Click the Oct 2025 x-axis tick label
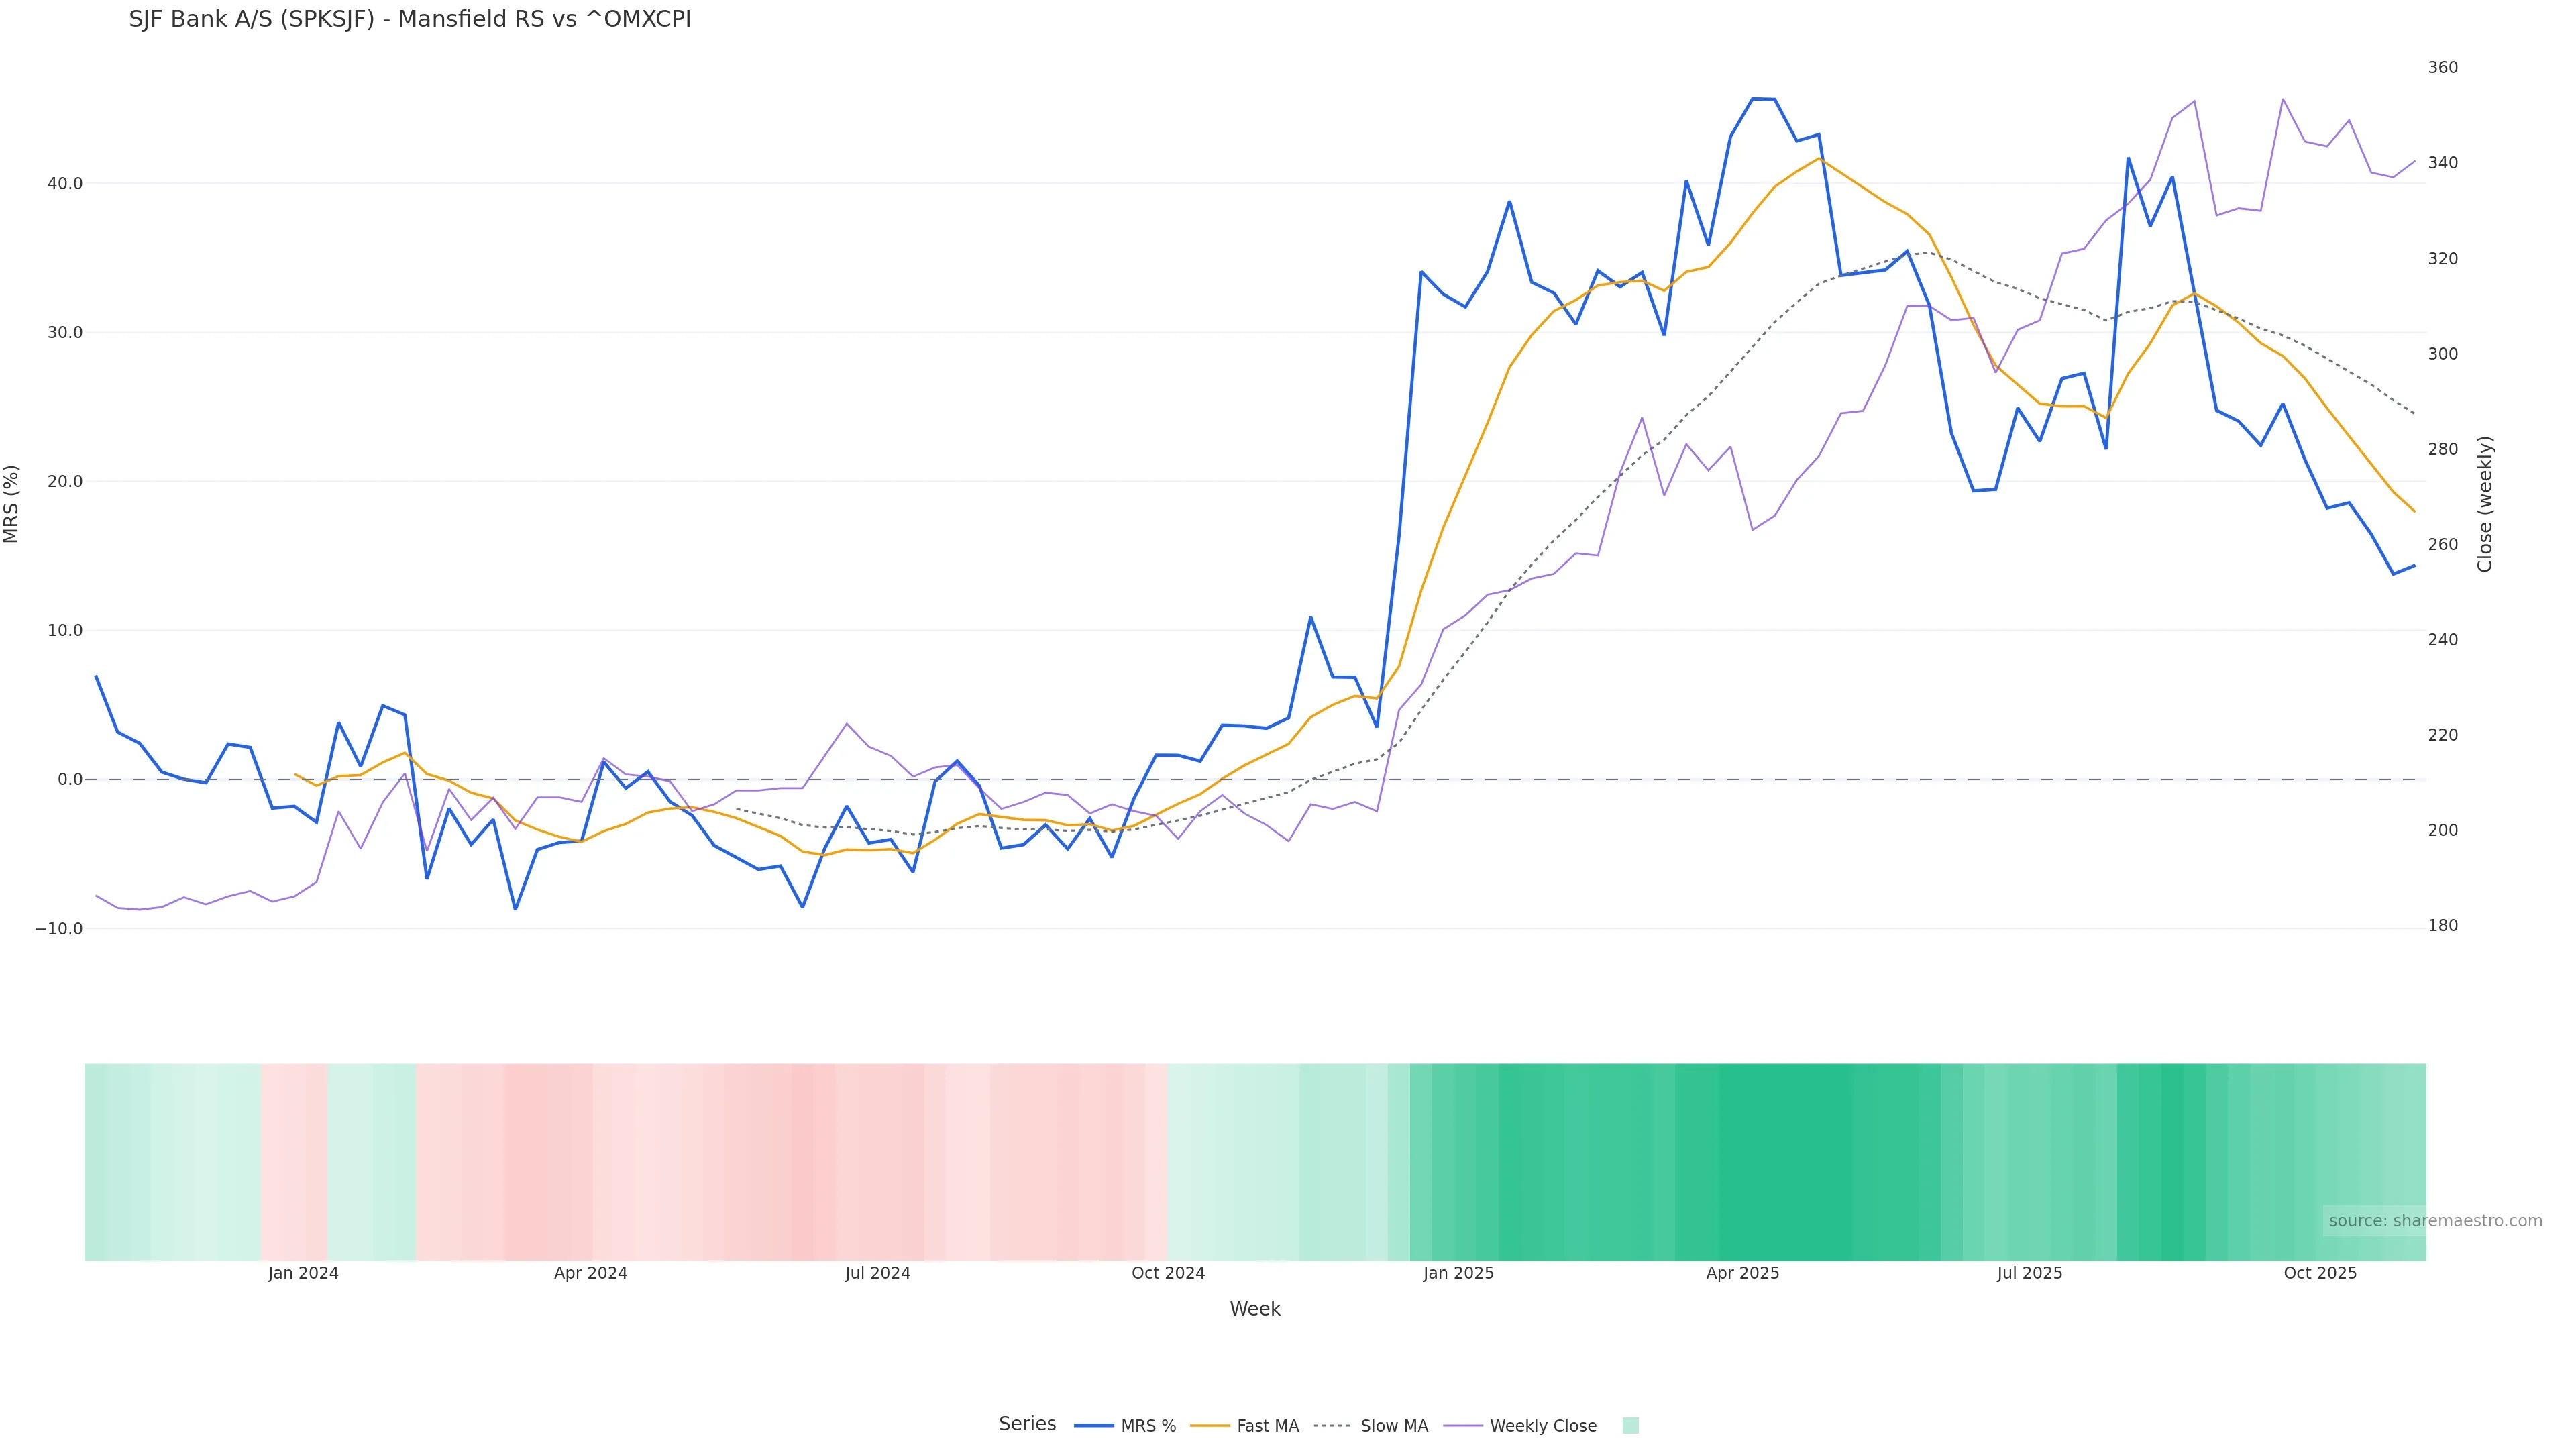 tap(2320, 1274)
